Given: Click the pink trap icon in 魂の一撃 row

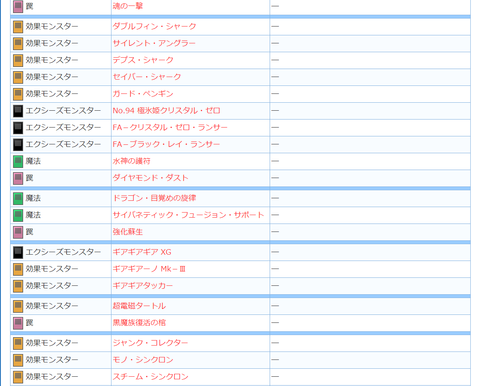Looking at the screenshot, I should pyautogui.click(x=18, y=6).
